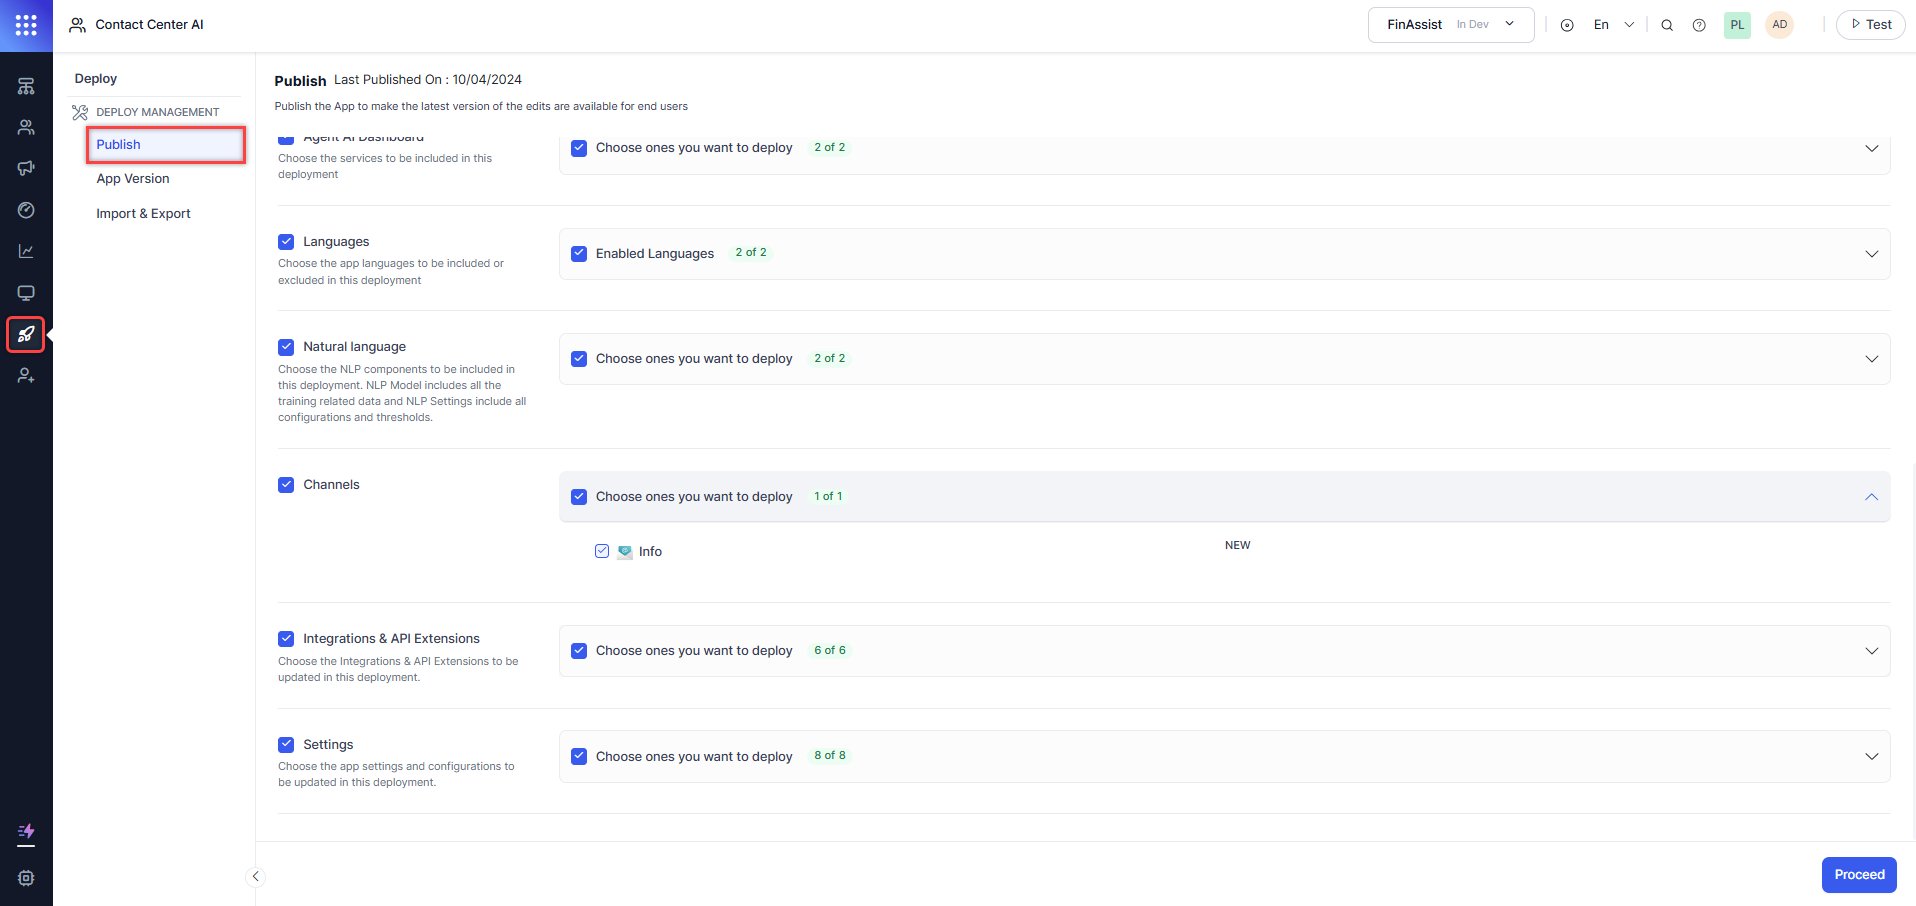Click the Info channel name

(x=650, y=552)
